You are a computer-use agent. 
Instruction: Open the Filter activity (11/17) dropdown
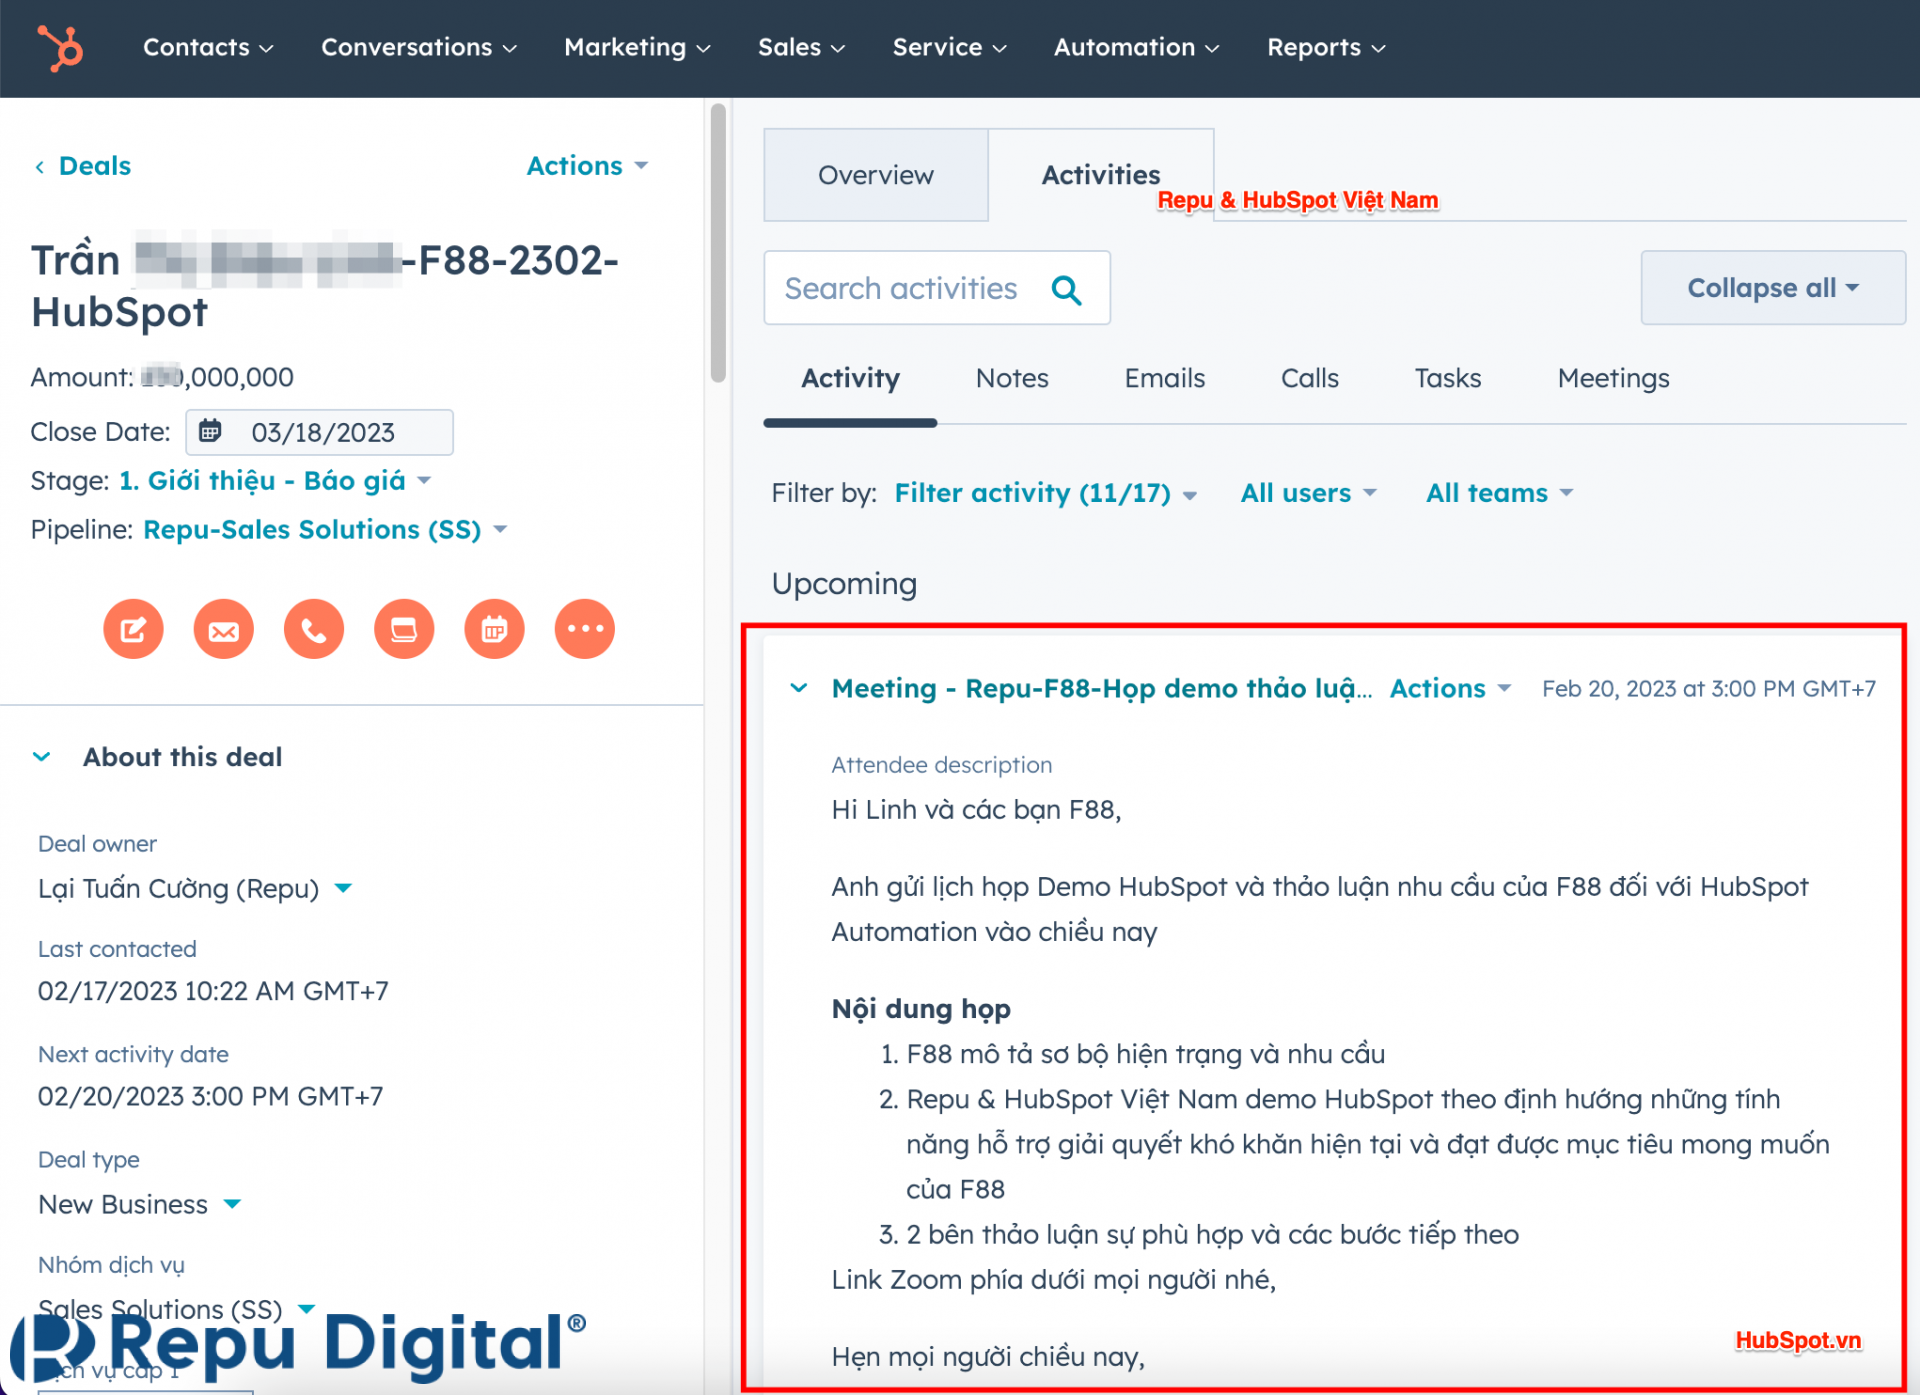pyautogui.click(x=1045, y=493)
